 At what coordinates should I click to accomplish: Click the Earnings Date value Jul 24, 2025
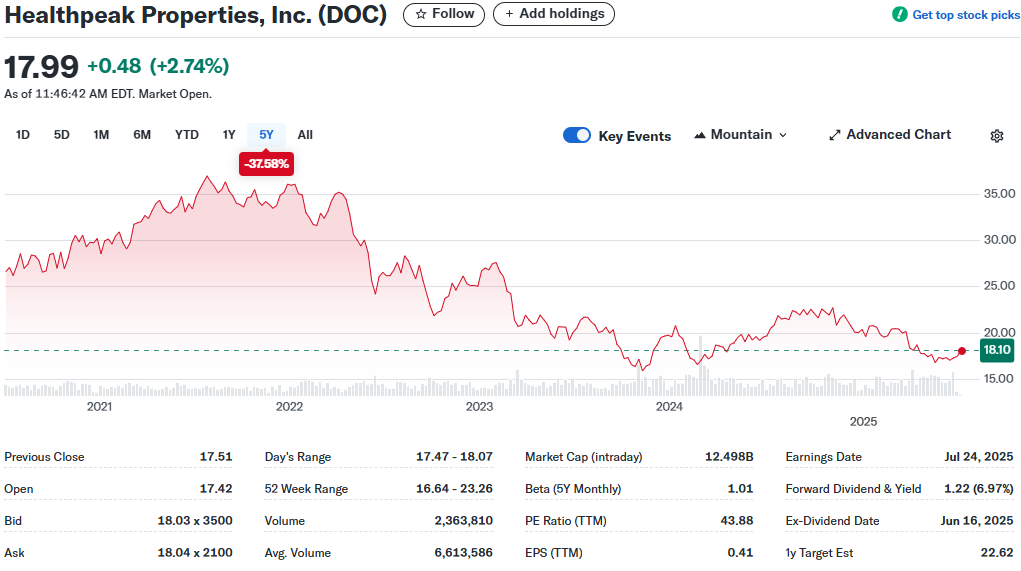pyautogui.click(x=979, y=456)
